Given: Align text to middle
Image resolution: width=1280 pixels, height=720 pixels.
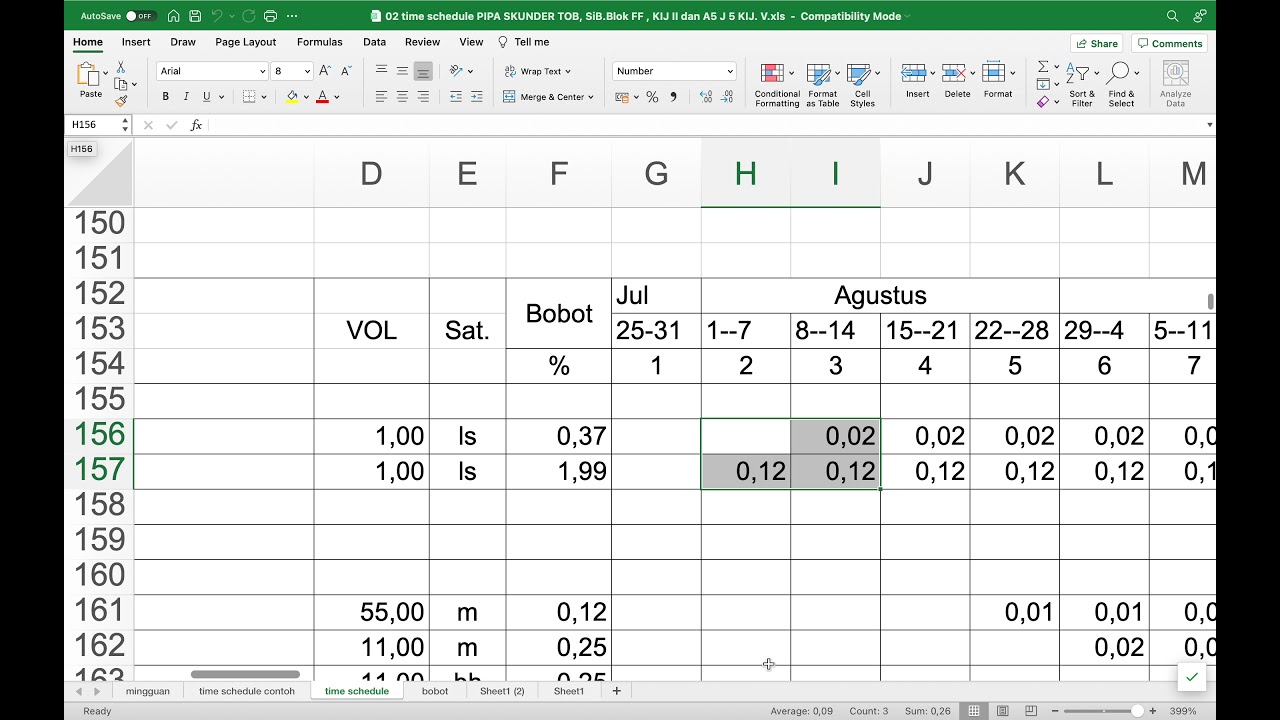Looking at the screenshot, I should (402, 71).
